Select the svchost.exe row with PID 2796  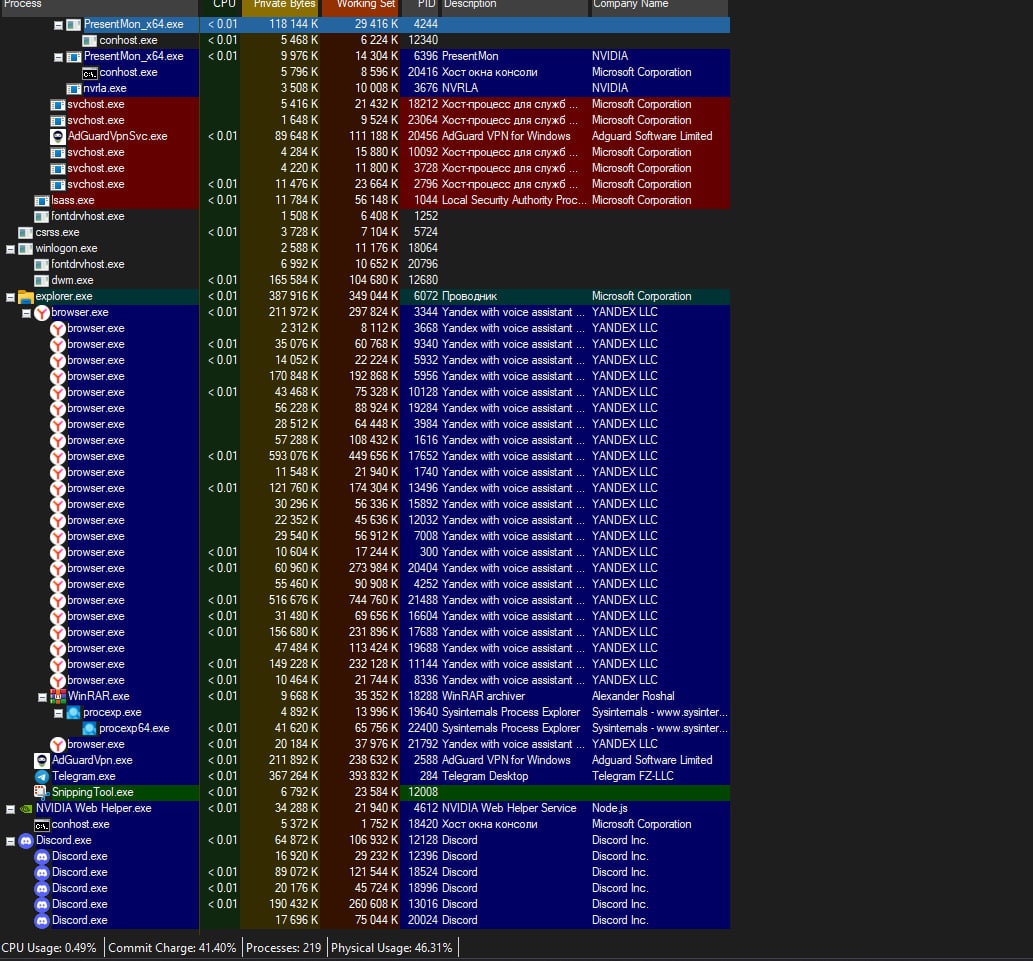365,184
